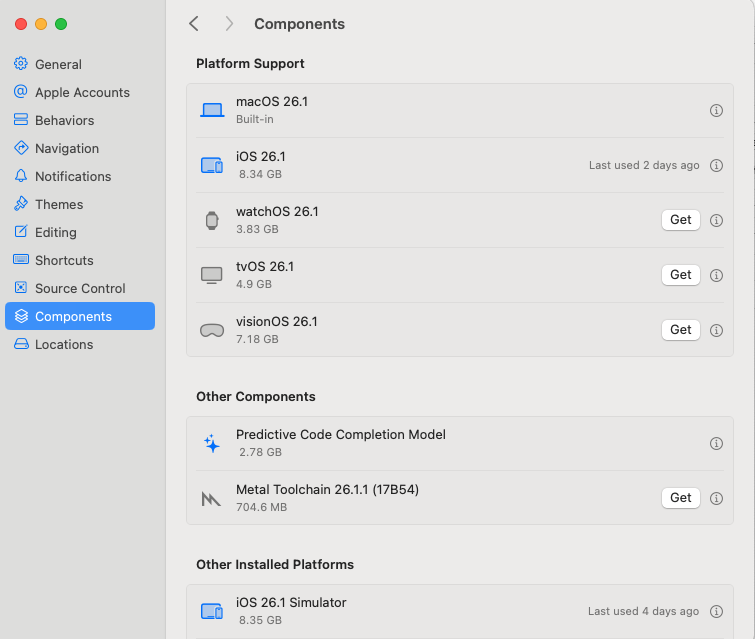
Task: Select the macOS 26.1 row title
Action: coord(272,102)
